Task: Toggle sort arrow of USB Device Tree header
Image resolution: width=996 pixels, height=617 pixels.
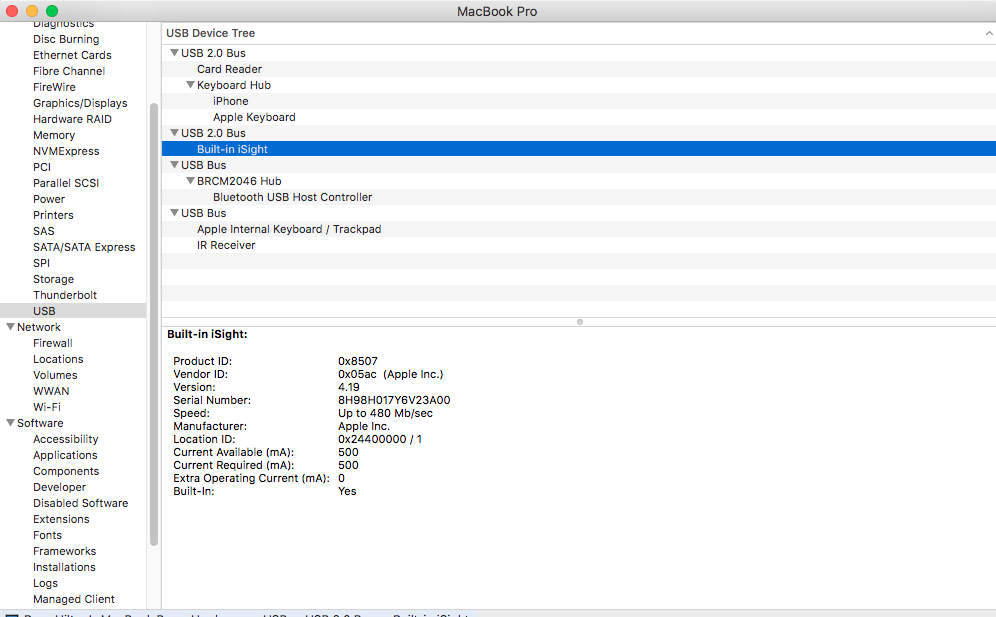Action: tap(988, 33)
